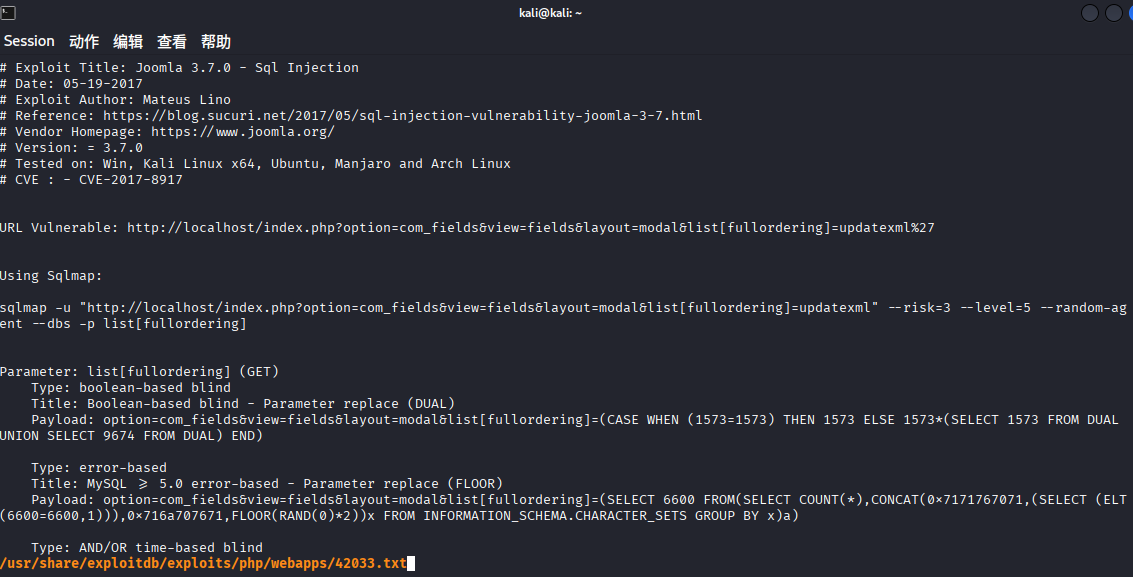Screen dimensions: 1133x577
Task: Click the www.joomla.org vendor URL
Action: click(243, 131)
